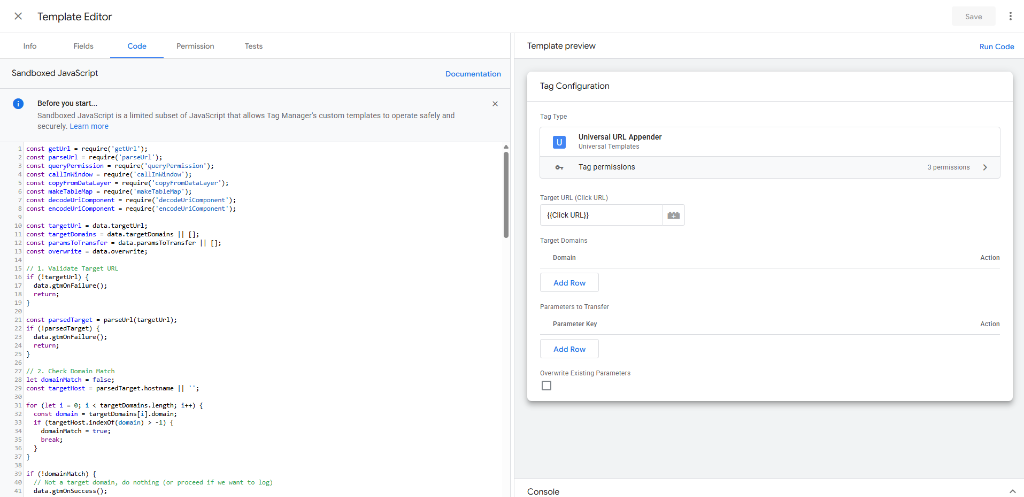Click code line 'let domainMatch = false;'
Viewport: 1024px width, 497px height.
71,379
